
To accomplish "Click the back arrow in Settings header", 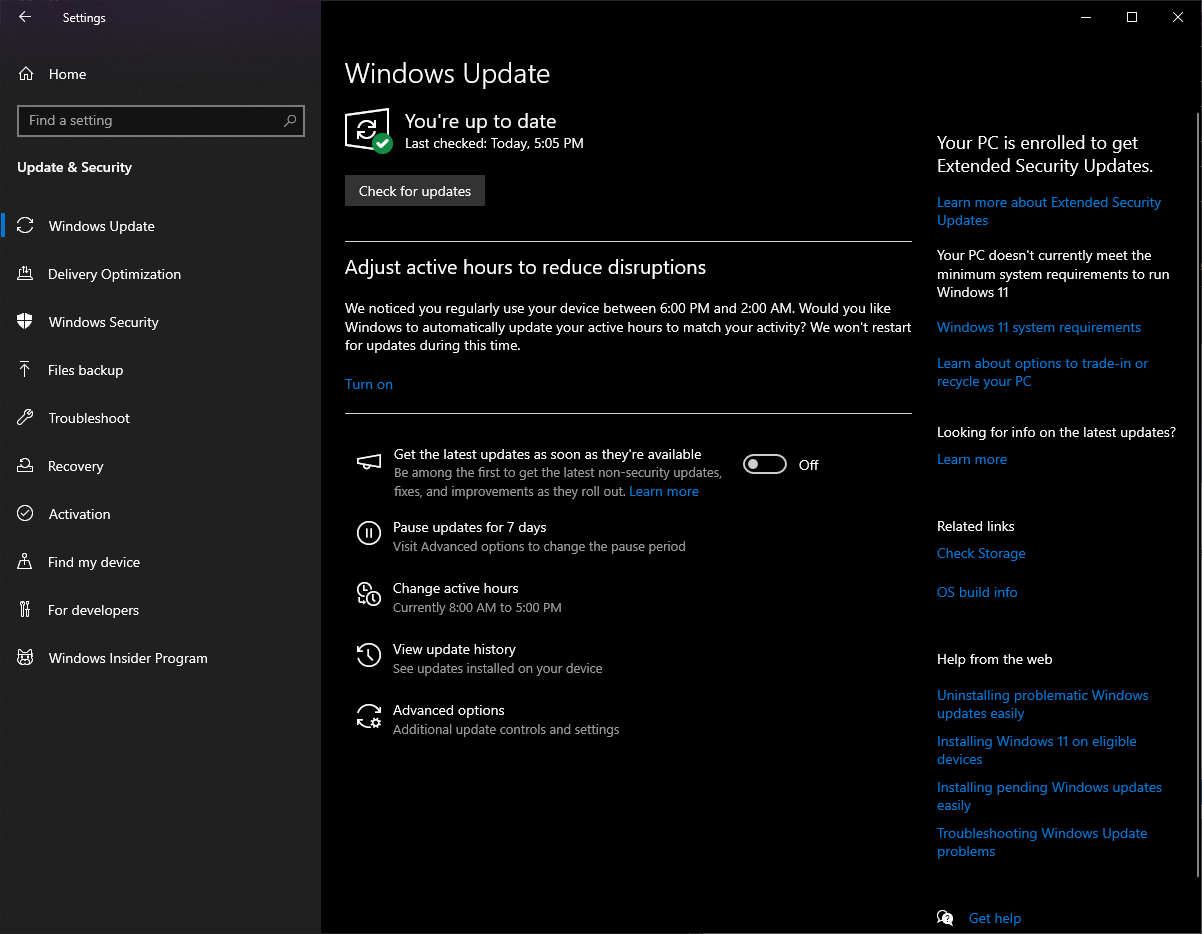I will (25, 17).
